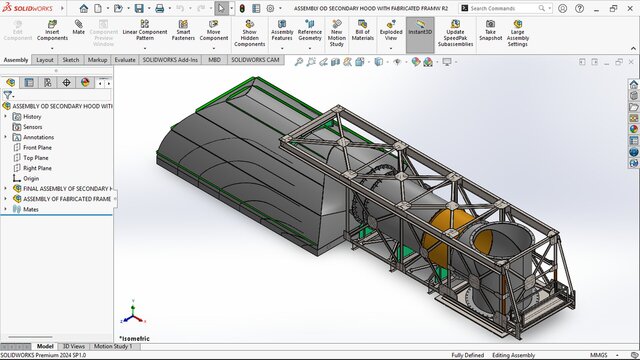
Task: Click in the Search Commands field
Action: click(x=505, y=8)
